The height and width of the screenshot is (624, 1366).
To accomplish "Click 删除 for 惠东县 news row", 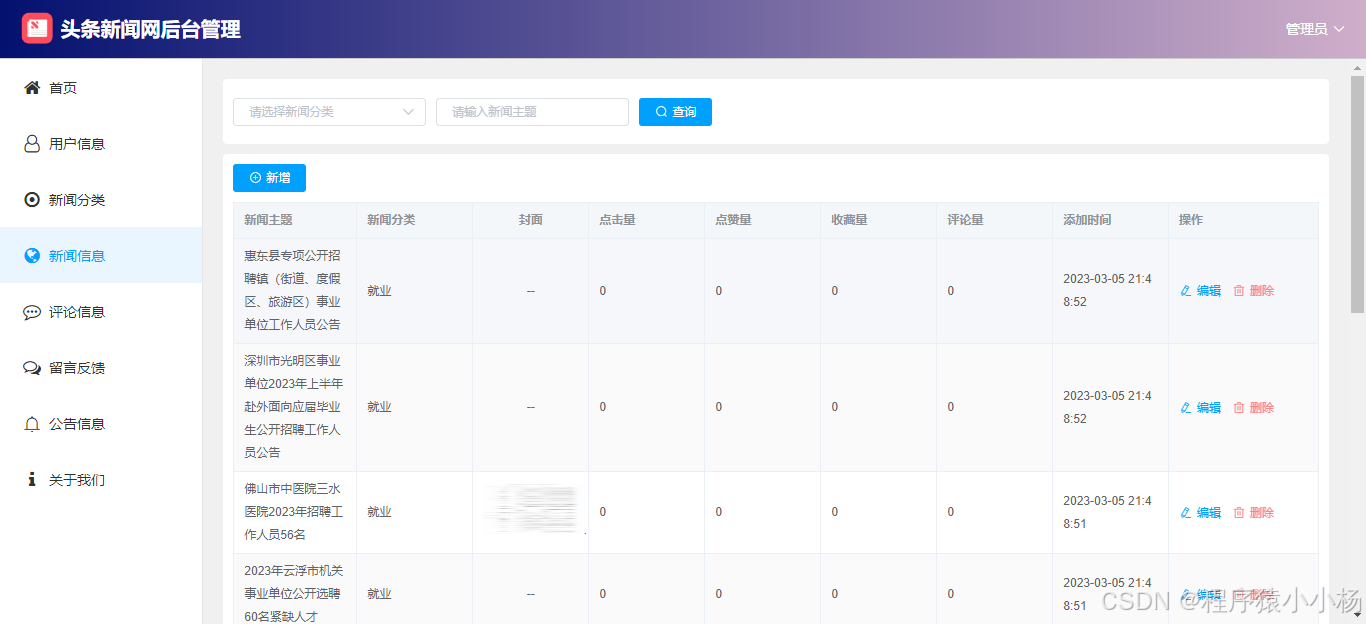I will pyautogui.click(x=1254, y=291).
